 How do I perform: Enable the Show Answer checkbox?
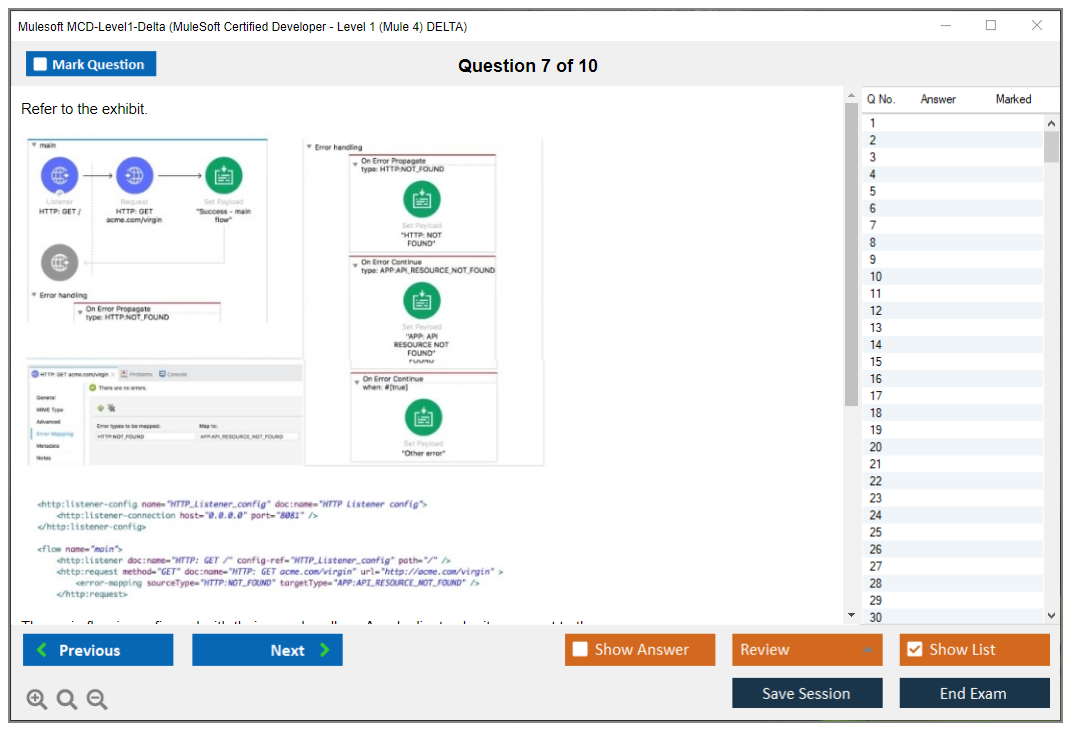[580, 650]
